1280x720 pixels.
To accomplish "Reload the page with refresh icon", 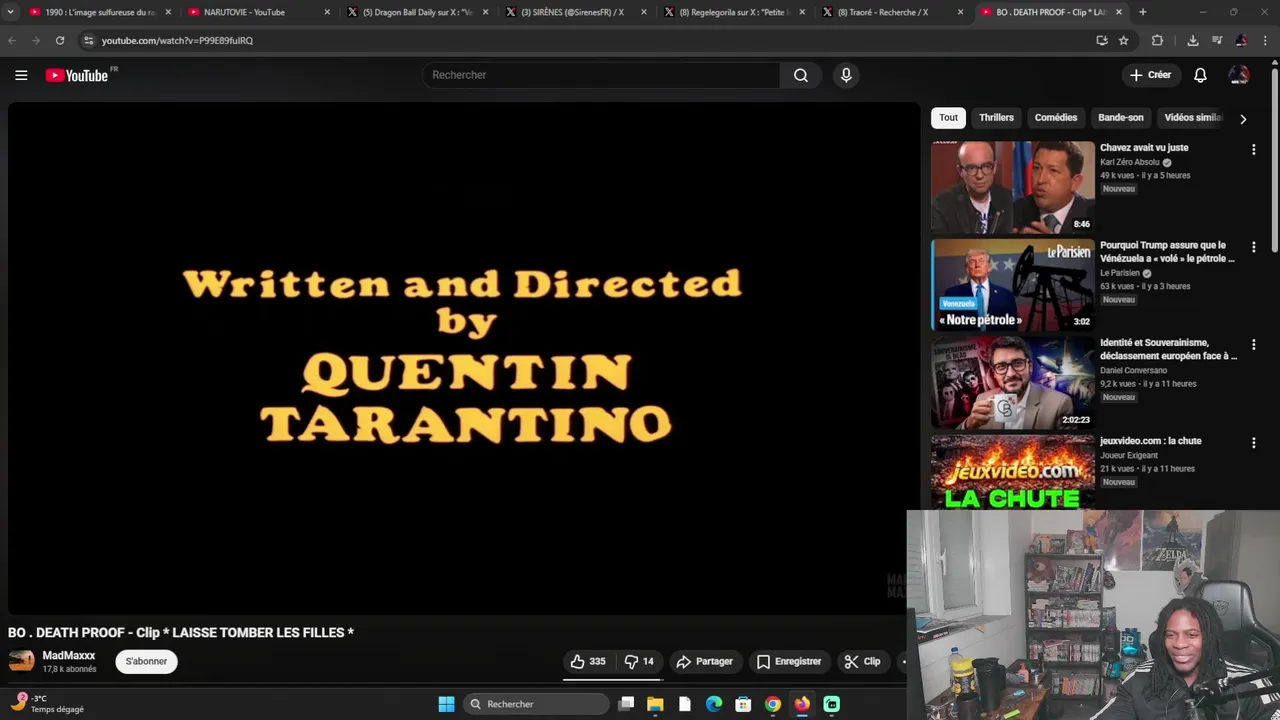I will pos(60,40).
